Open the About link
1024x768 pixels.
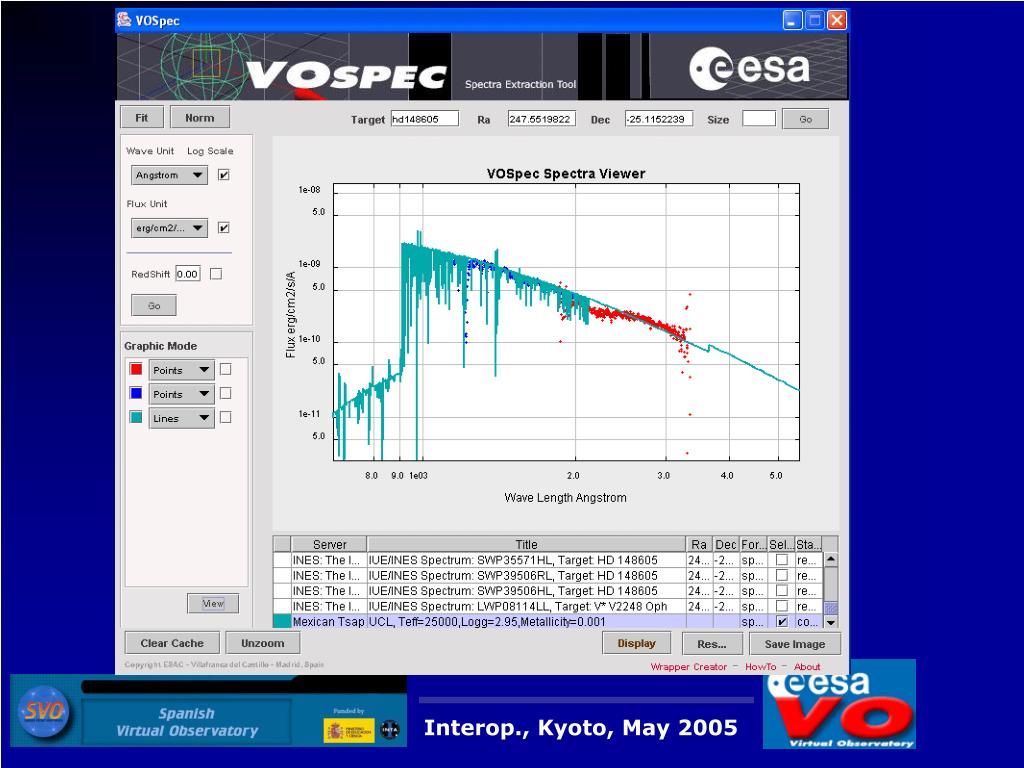[807, 667]
